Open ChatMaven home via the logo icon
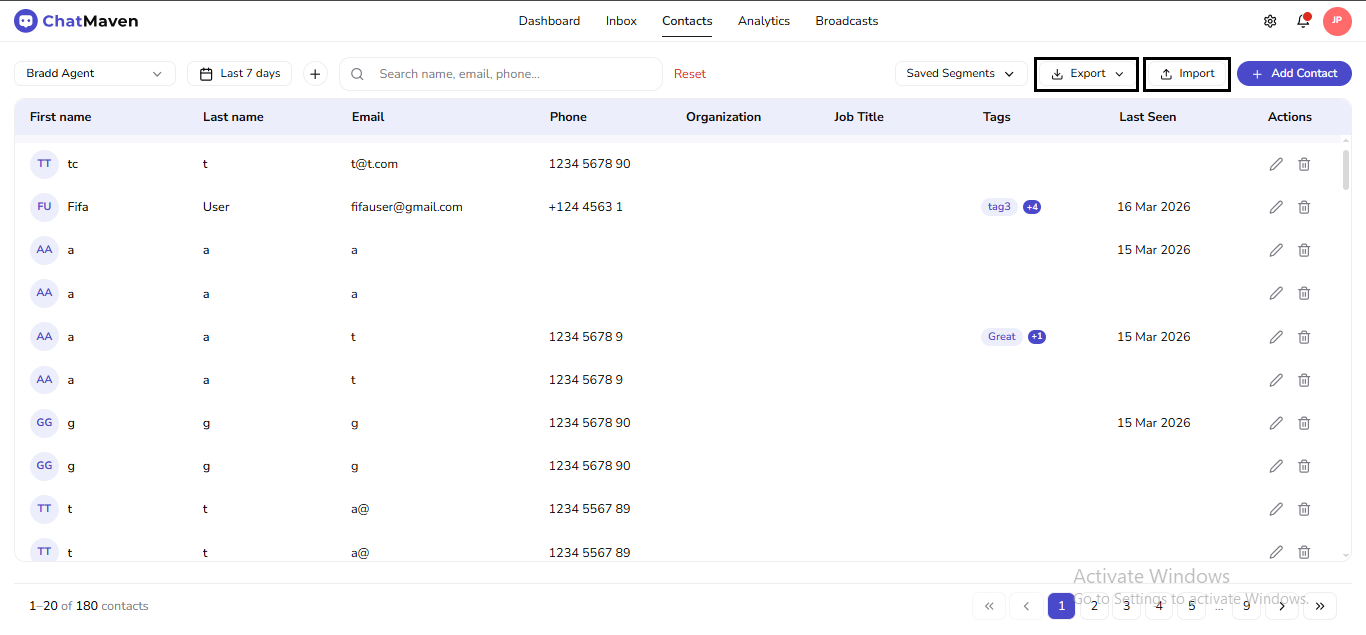This screenshot has height=635, width=1366. (x=25, y=20)
